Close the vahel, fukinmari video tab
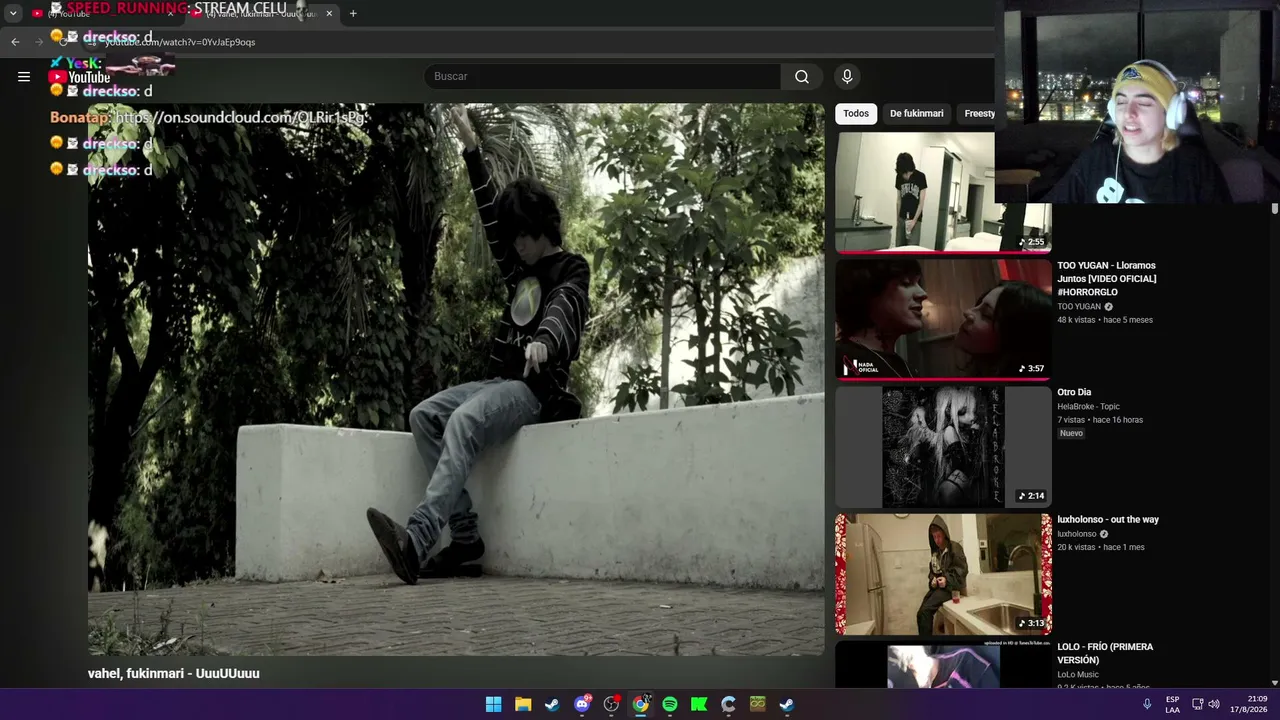1280x720 pixels. [329, 14]
